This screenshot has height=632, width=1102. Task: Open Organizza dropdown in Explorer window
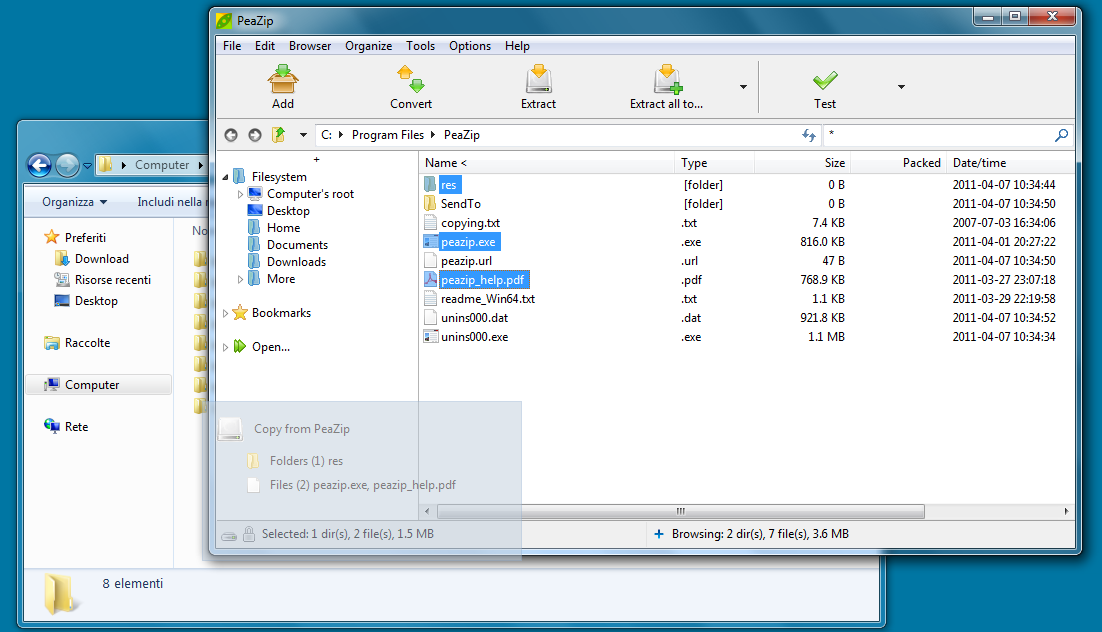(x=74, y=202)
